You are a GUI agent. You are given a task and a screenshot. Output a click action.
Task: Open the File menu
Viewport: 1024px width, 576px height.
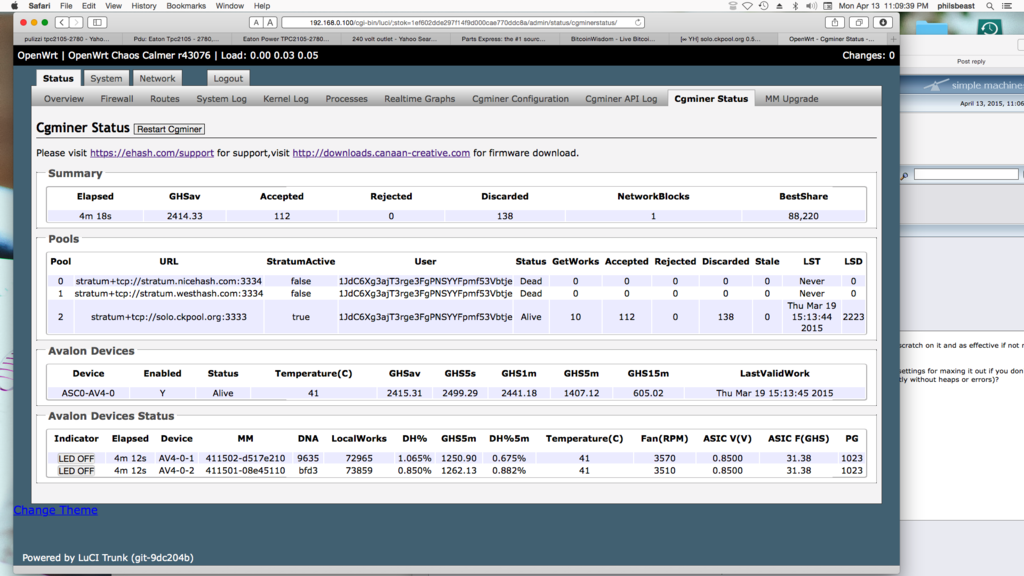[66, 6]
